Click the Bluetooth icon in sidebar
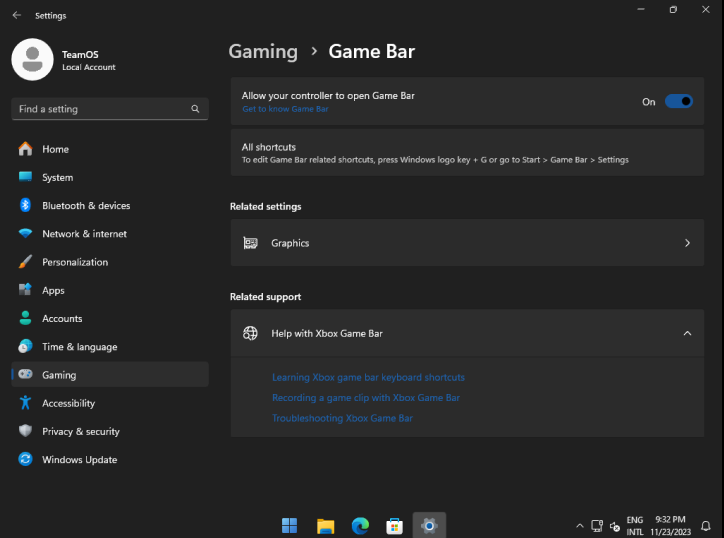This screenshot has width=724, height=538. 25,205
